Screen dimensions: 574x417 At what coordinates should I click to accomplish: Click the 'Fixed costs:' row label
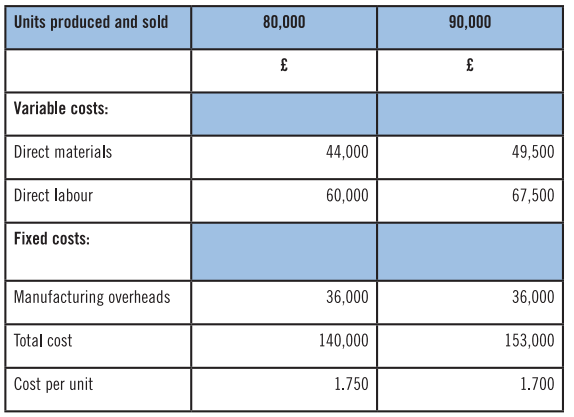tap(52, 239)
